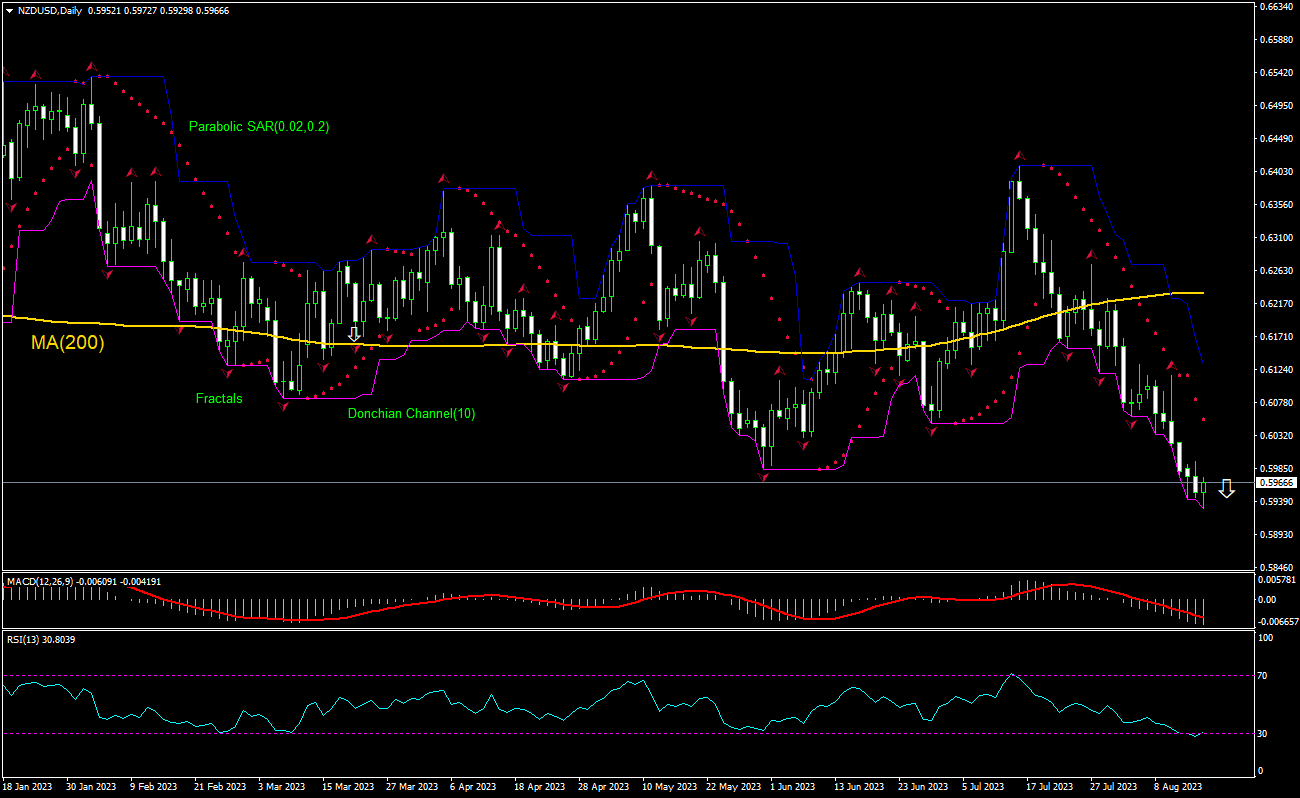Click the up fractal above the May high
The width and height of the screenshot is (1300, 798).
click(650, 176)
